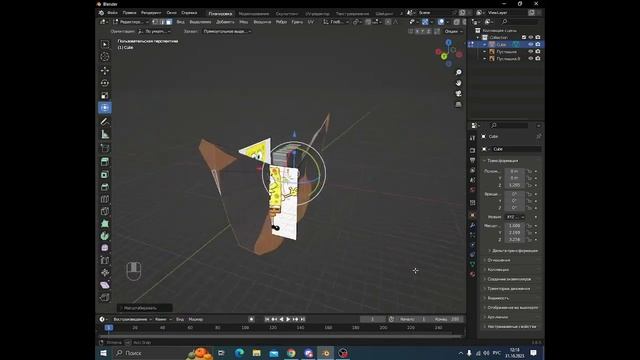Open the Window menu

point(171,13)
